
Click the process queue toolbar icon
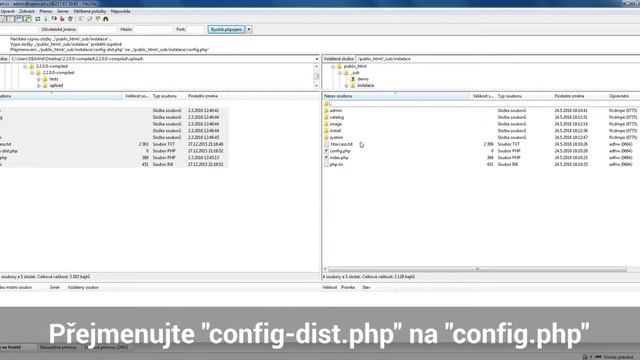(x=46, y=19)
